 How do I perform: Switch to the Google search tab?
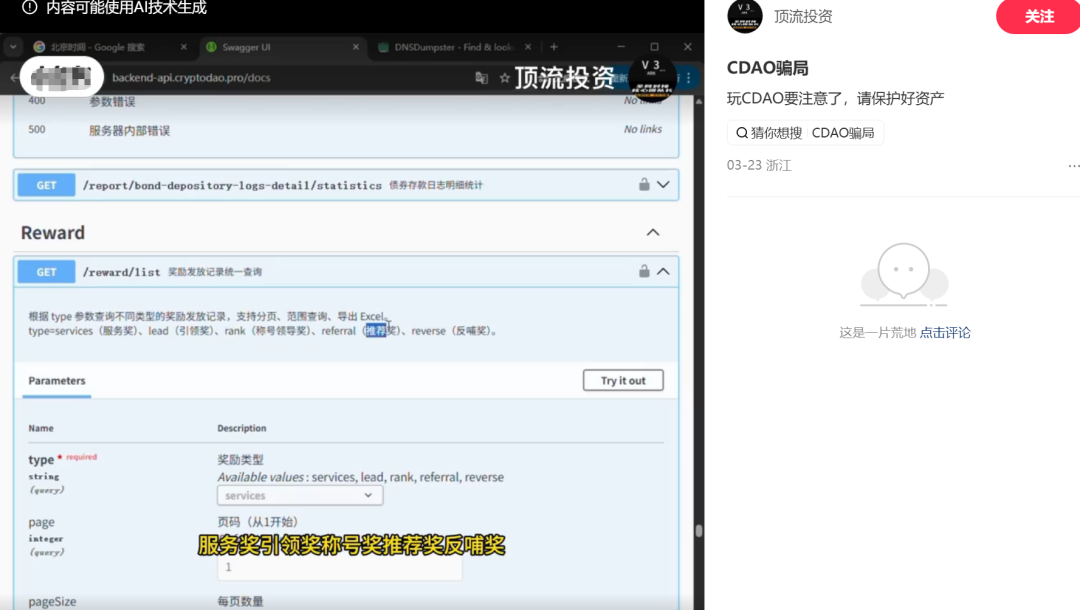pyautogui.click(x=110, y=47)
